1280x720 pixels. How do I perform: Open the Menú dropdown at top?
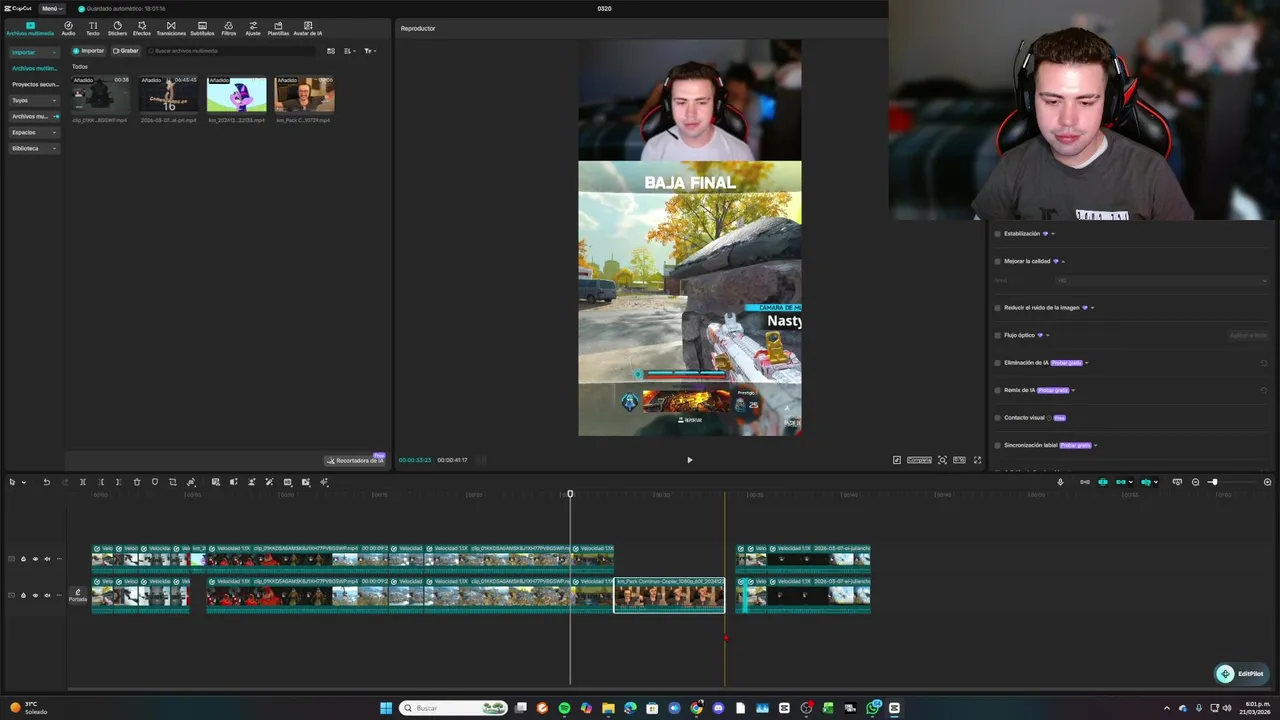tap(50, 8)
